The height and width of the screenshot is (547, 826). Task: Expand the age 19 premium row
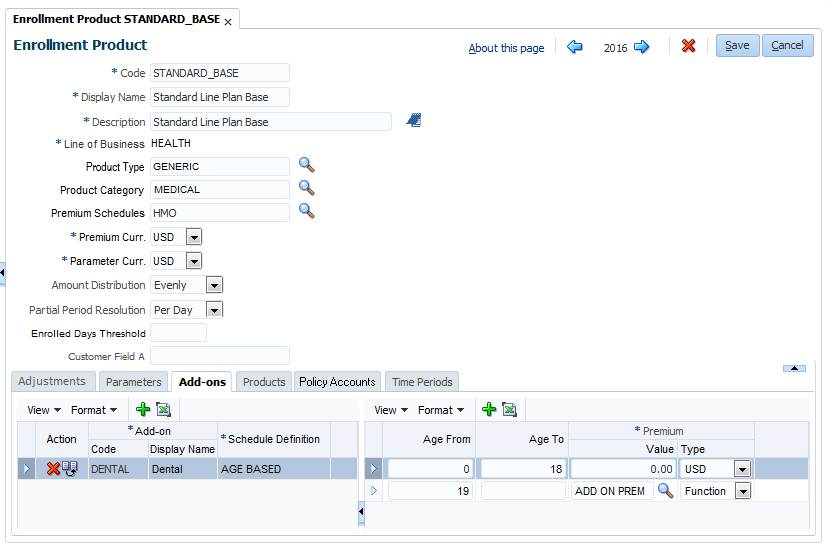point(373,491)
